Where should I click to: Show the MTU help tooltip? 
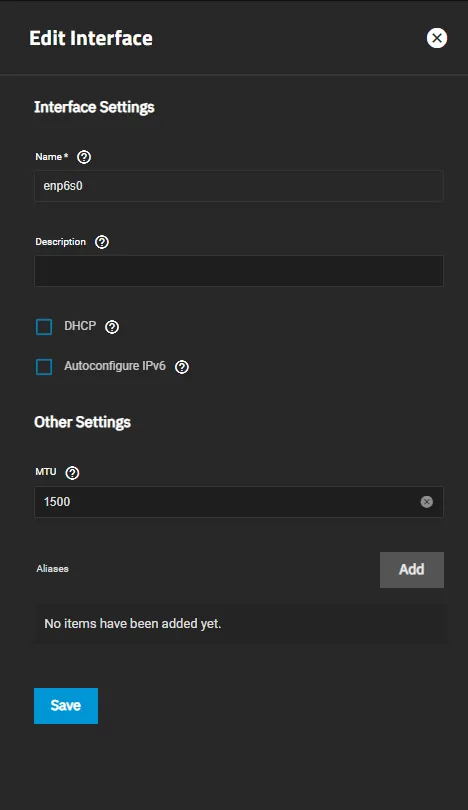pyautogui.click(x=72, y=473)
